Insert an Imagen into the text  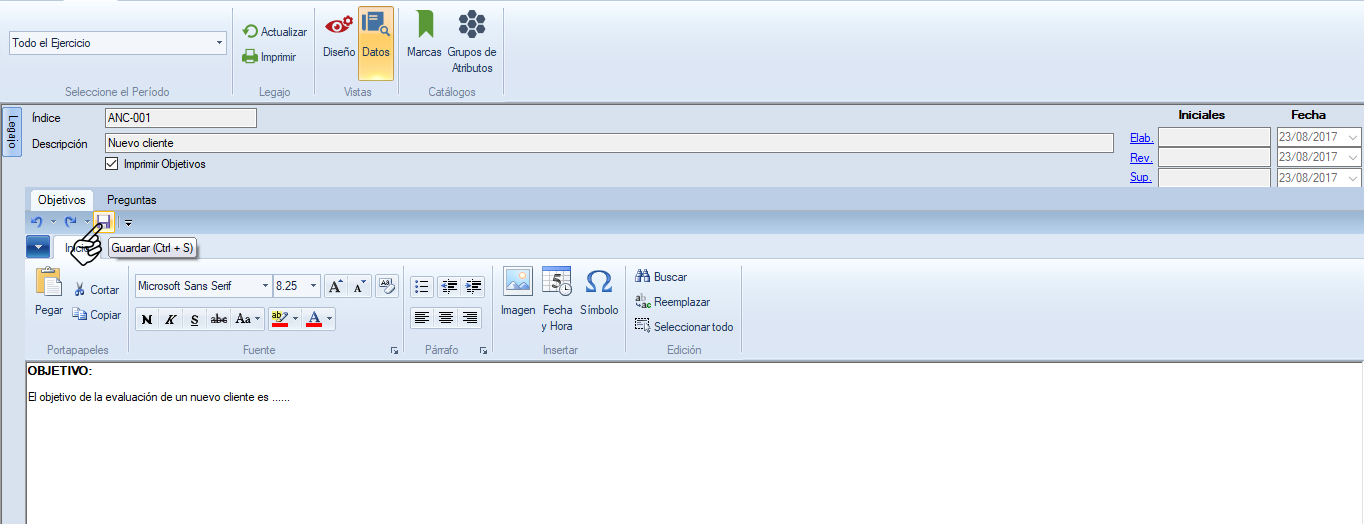point(518,292)
